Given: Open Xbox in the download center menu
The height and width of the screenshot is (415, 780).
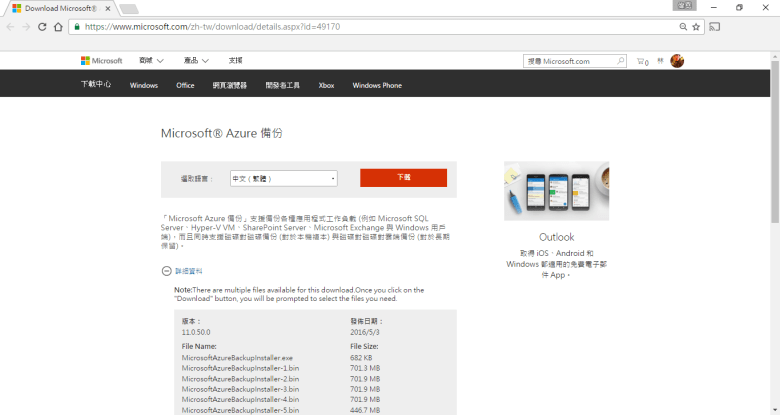Looking at the screenshot, I should click(x=326, y=85).
